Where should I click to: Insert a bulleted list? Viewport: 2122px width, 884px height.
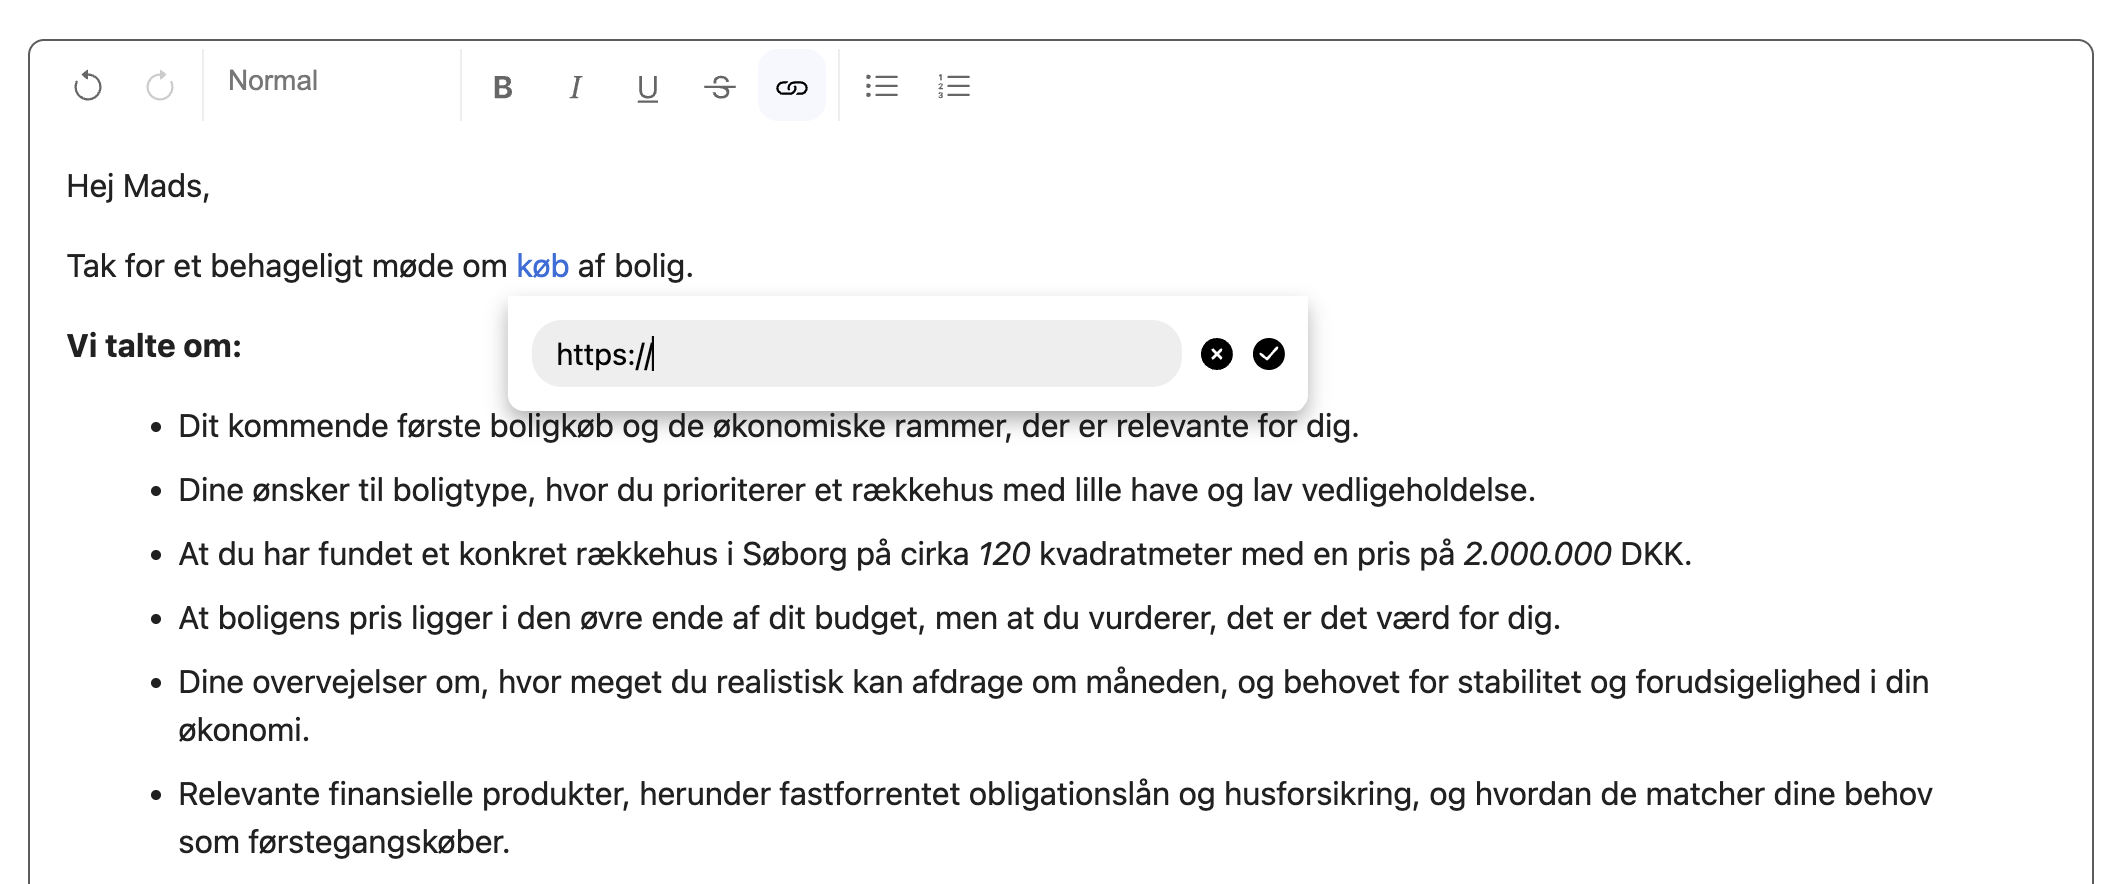click(881, 86)
